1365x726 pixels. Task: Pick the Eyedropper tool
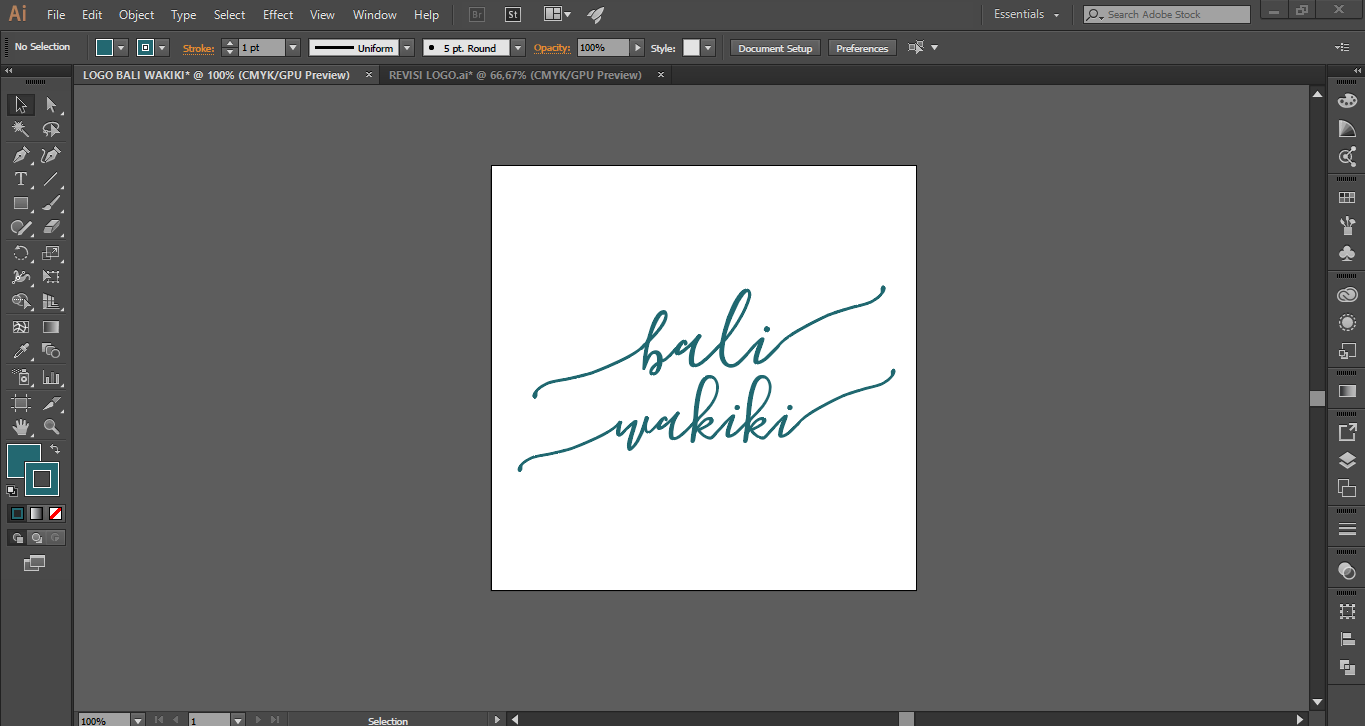click(x=21, y=351)
